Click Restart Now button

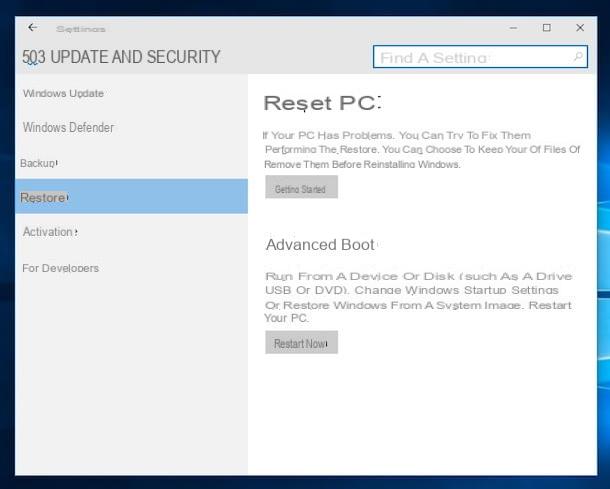301,342
